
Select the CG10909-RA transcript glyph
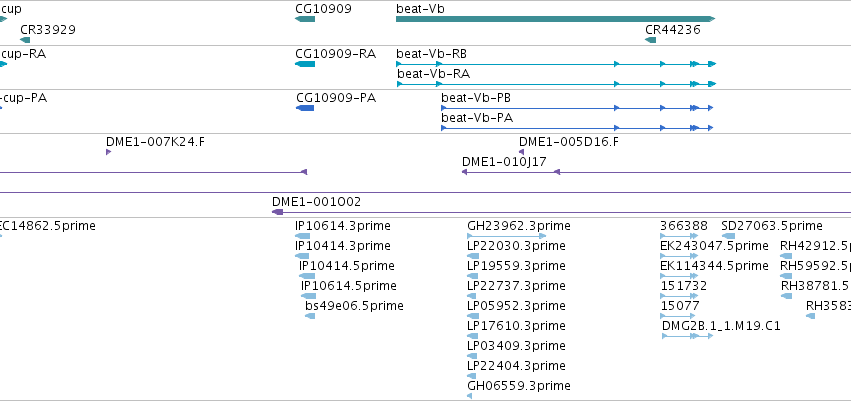305,64
